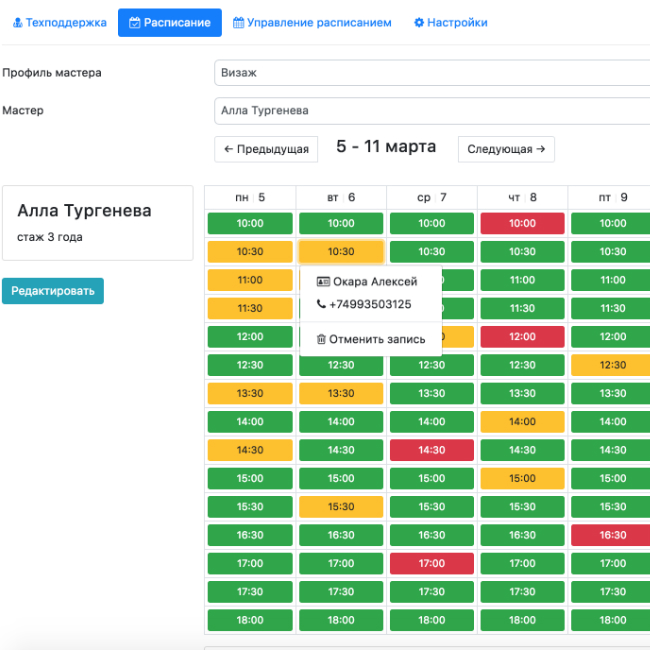Click the contact card icon near Окара Алексей
Viewport: 650px width, 650px height.
(322, 282)
